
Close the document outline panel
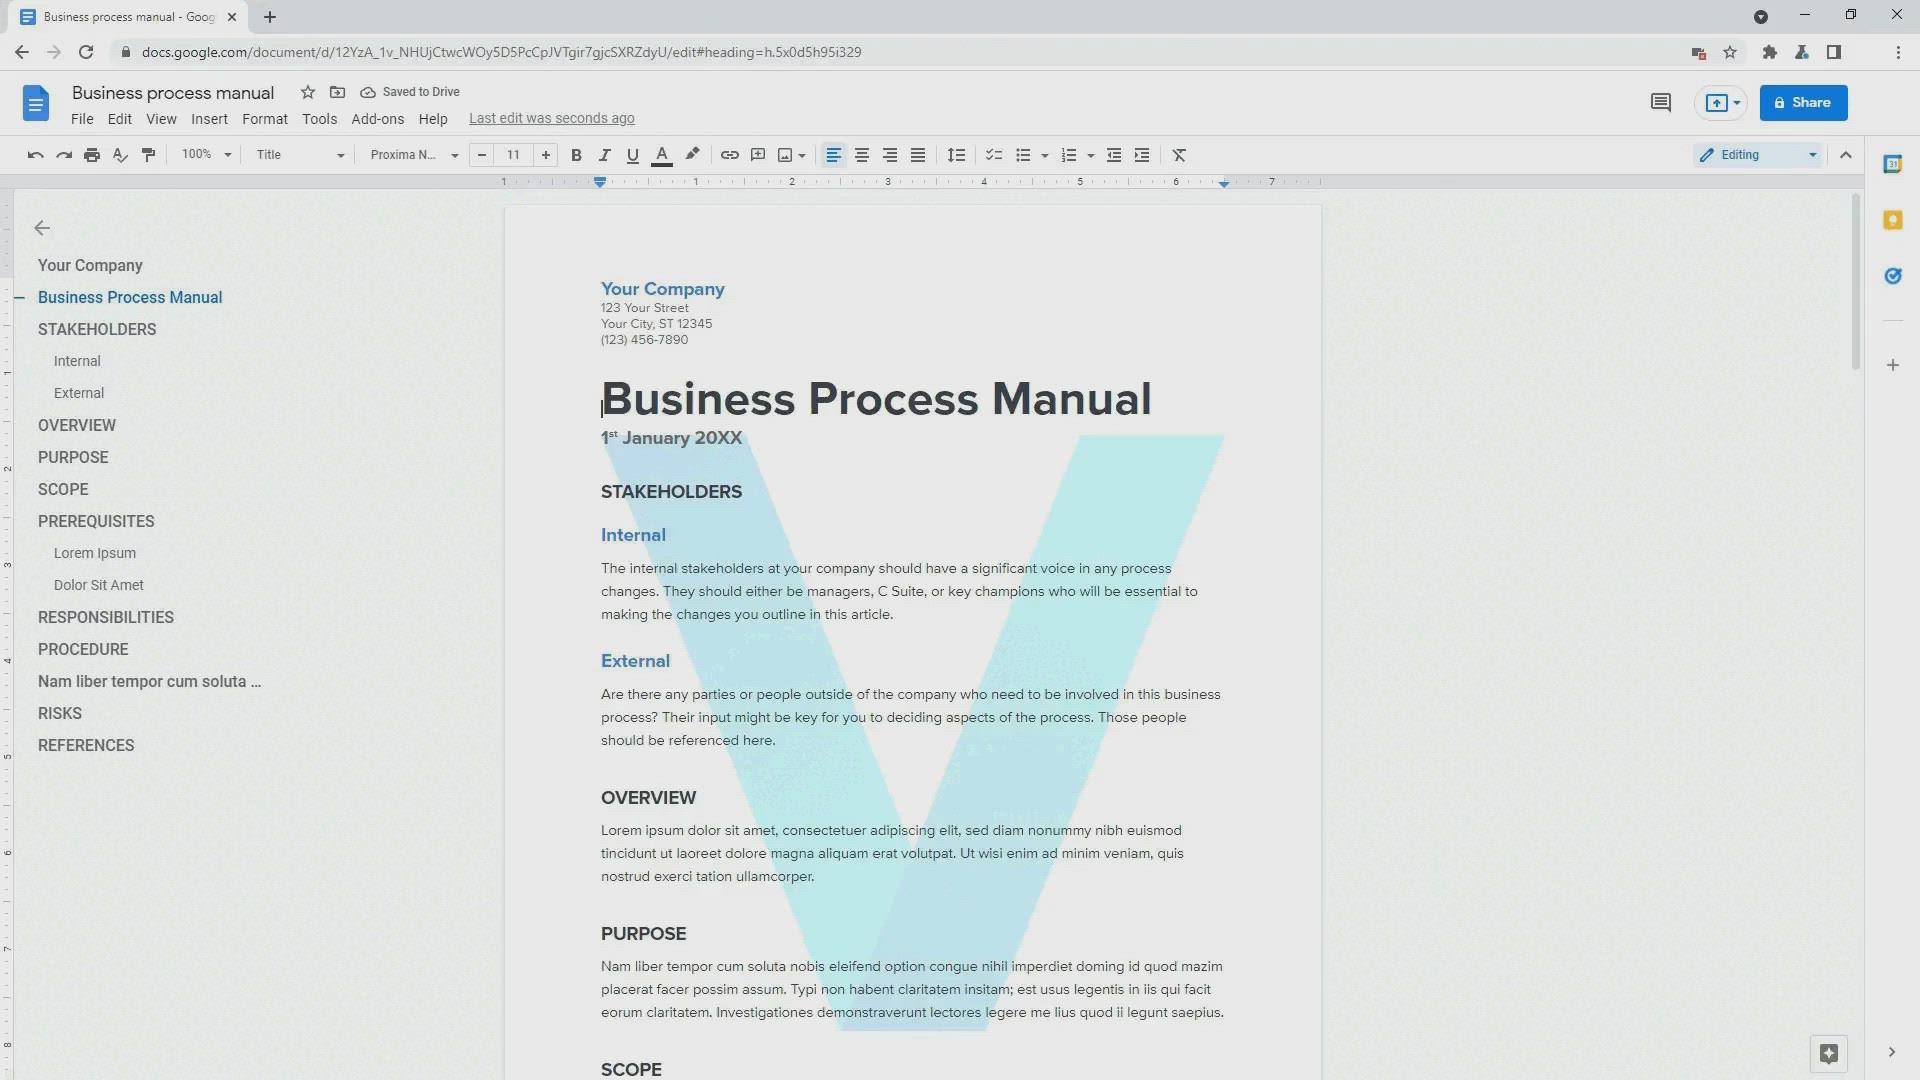(x=42, y=228)
